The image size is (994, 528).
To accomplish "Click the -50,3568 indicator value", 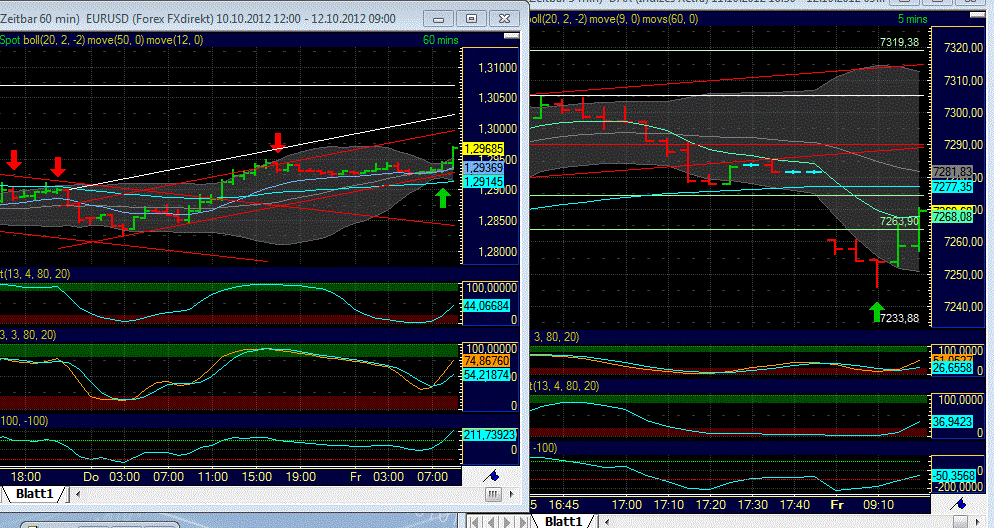I will (952, 475).
